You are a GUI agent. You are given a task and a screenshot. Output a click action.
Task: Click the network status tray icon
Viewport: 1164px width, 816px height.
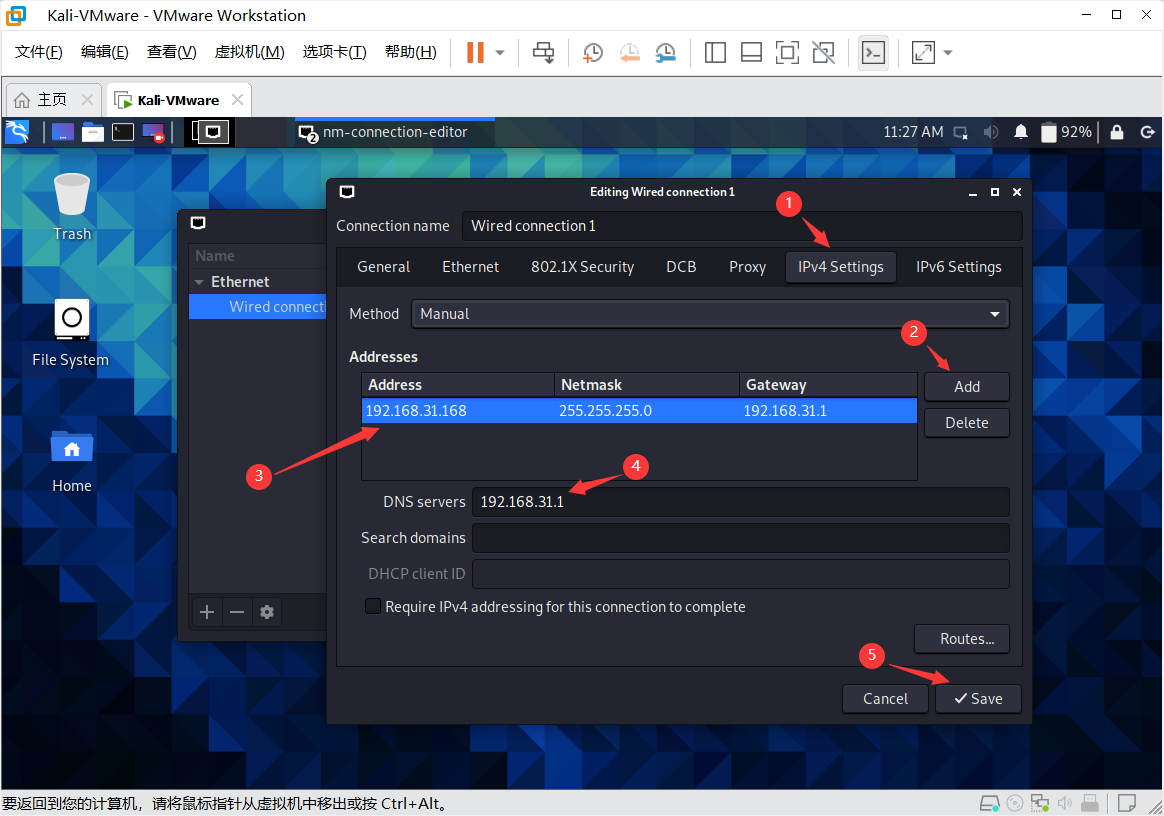click(961, 133)
